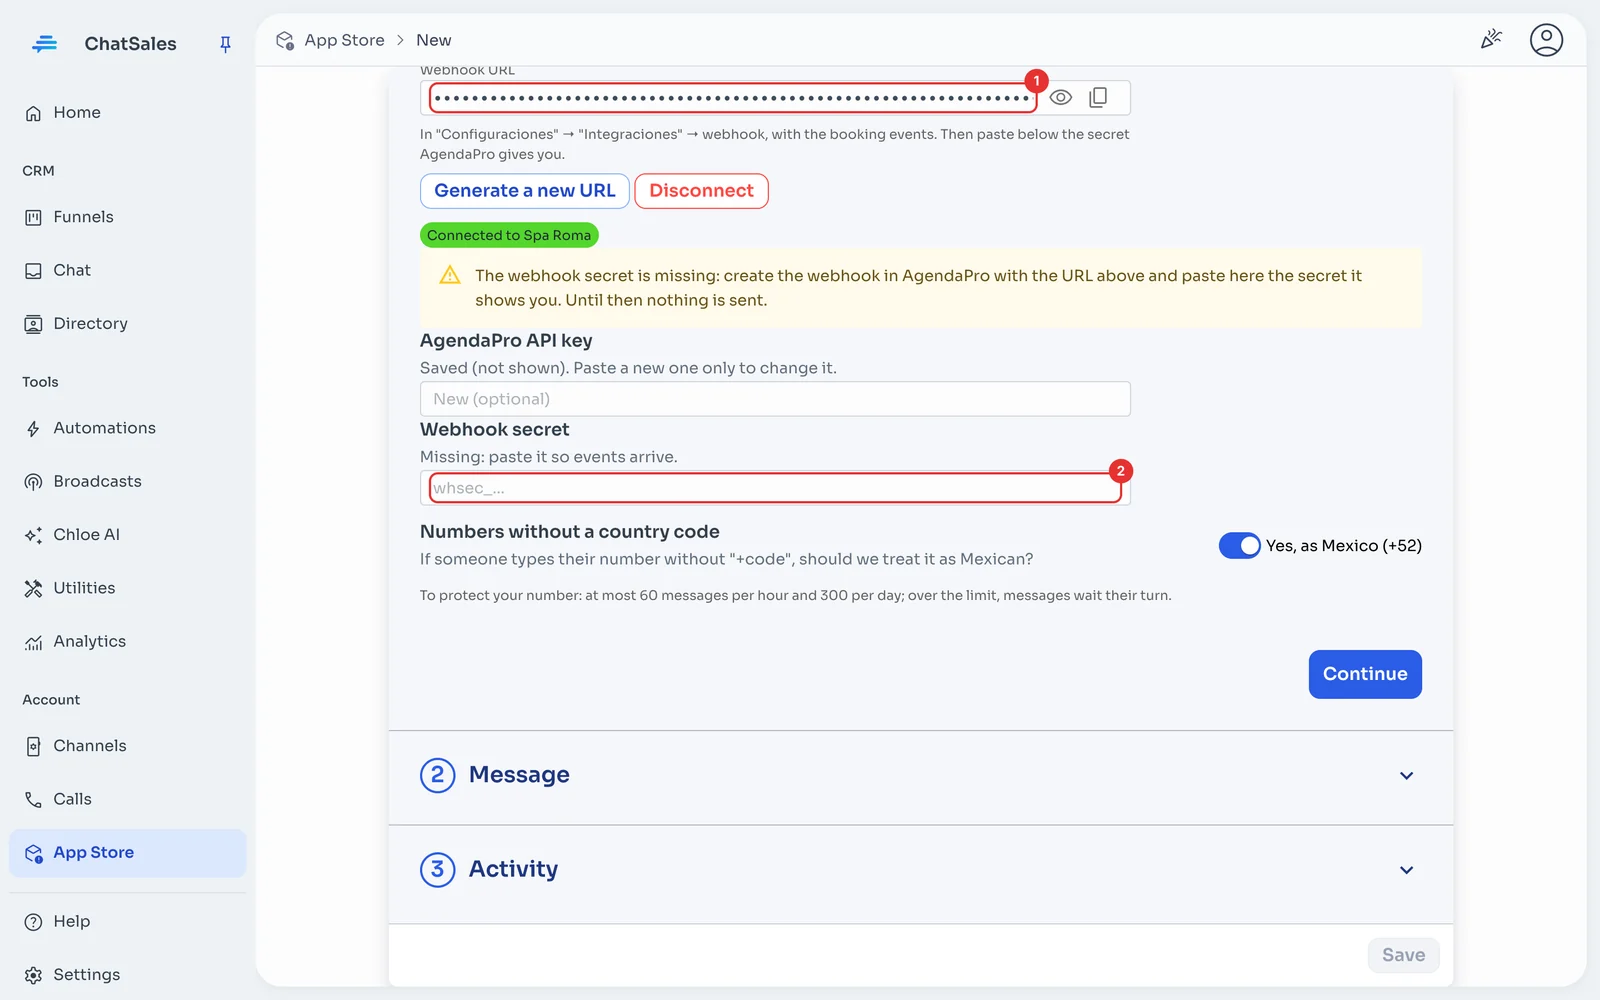Click the Calls handset icon

click(33, 799)
